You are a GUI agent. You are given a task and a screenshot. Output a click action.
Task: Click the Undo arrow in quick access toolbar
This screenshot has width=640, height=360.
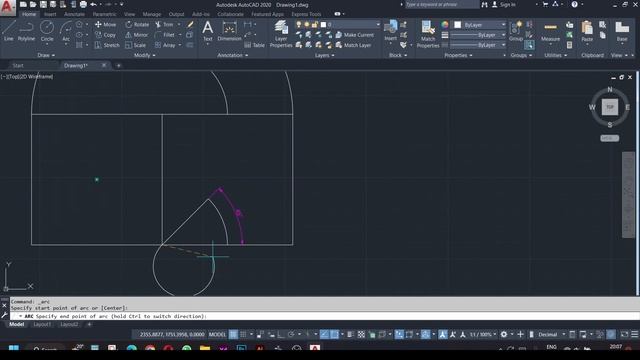coord(93,4)
